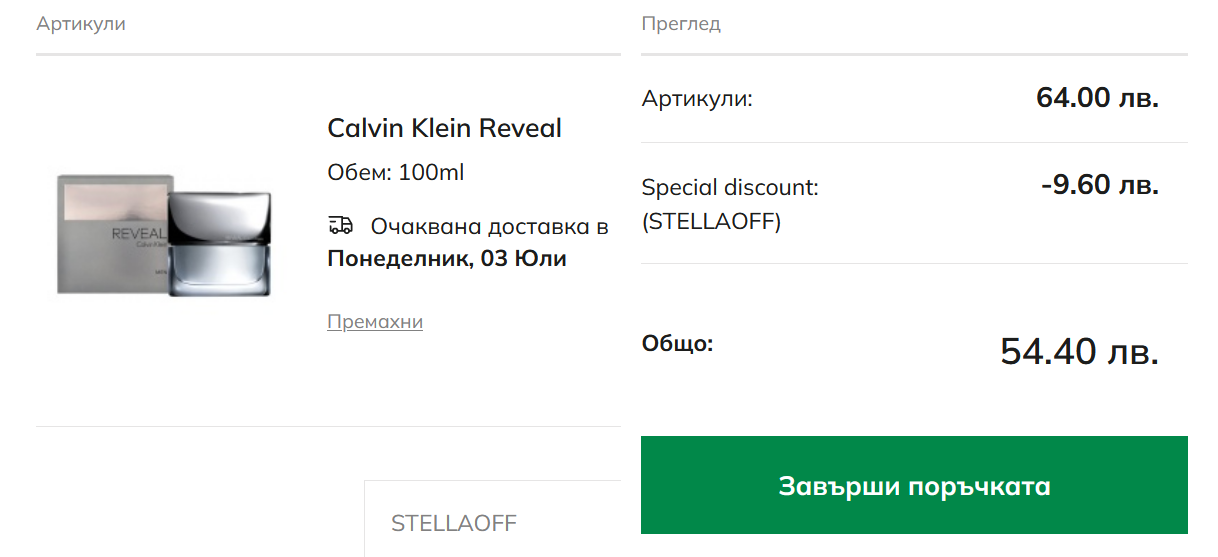Viewport: 1218px width, 557px height.
Task: Select the Обем: 100ml volume text
Action: (x=395, y=172)
